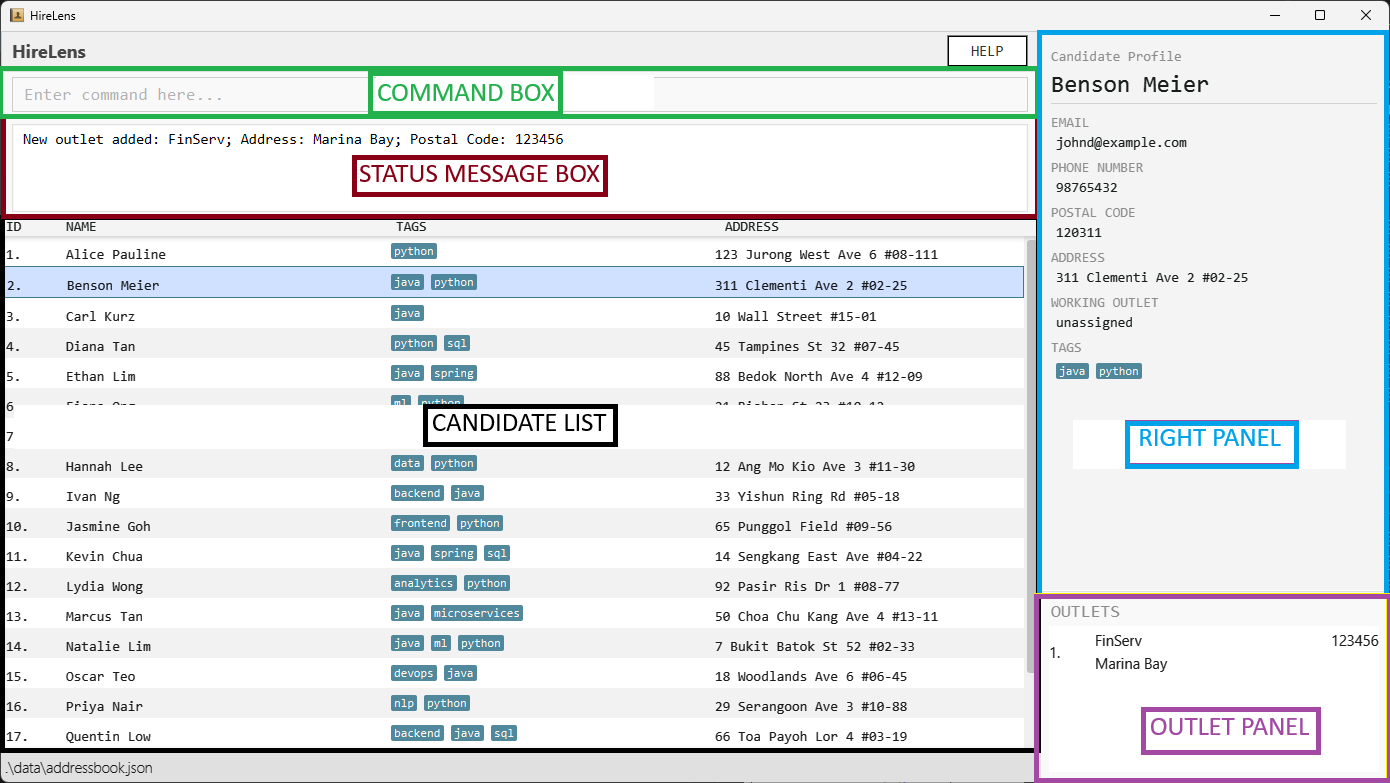Click the NAME column header
Image resolution: width=1390 pixels, height=783 pixels.
[x=81, y=227]
